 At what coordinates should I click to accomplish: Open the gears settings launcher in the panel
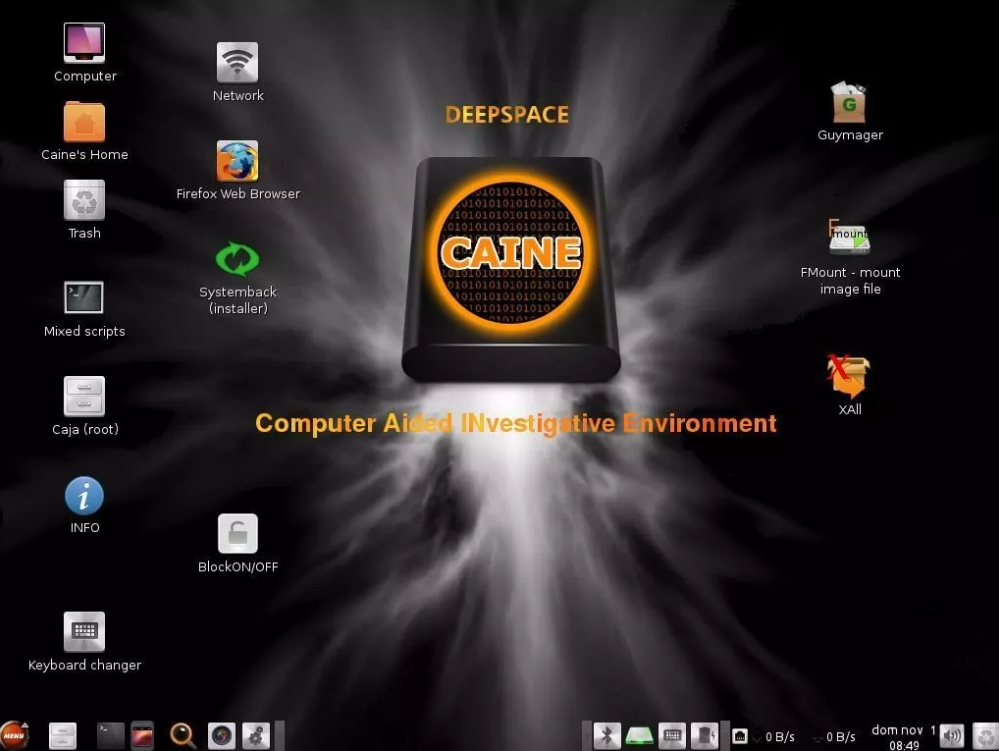(x=256, y=736)
